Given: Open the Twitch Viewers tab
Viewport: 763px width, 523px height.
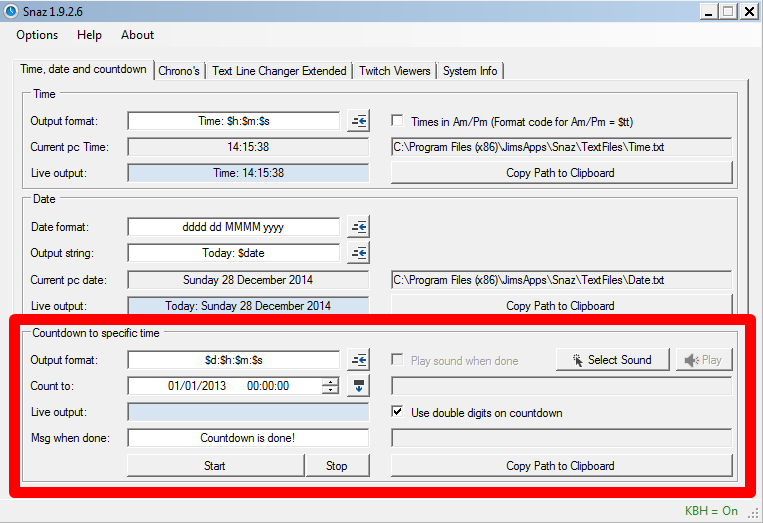Looking at the screenshot, I should click(x=395, y=71).
